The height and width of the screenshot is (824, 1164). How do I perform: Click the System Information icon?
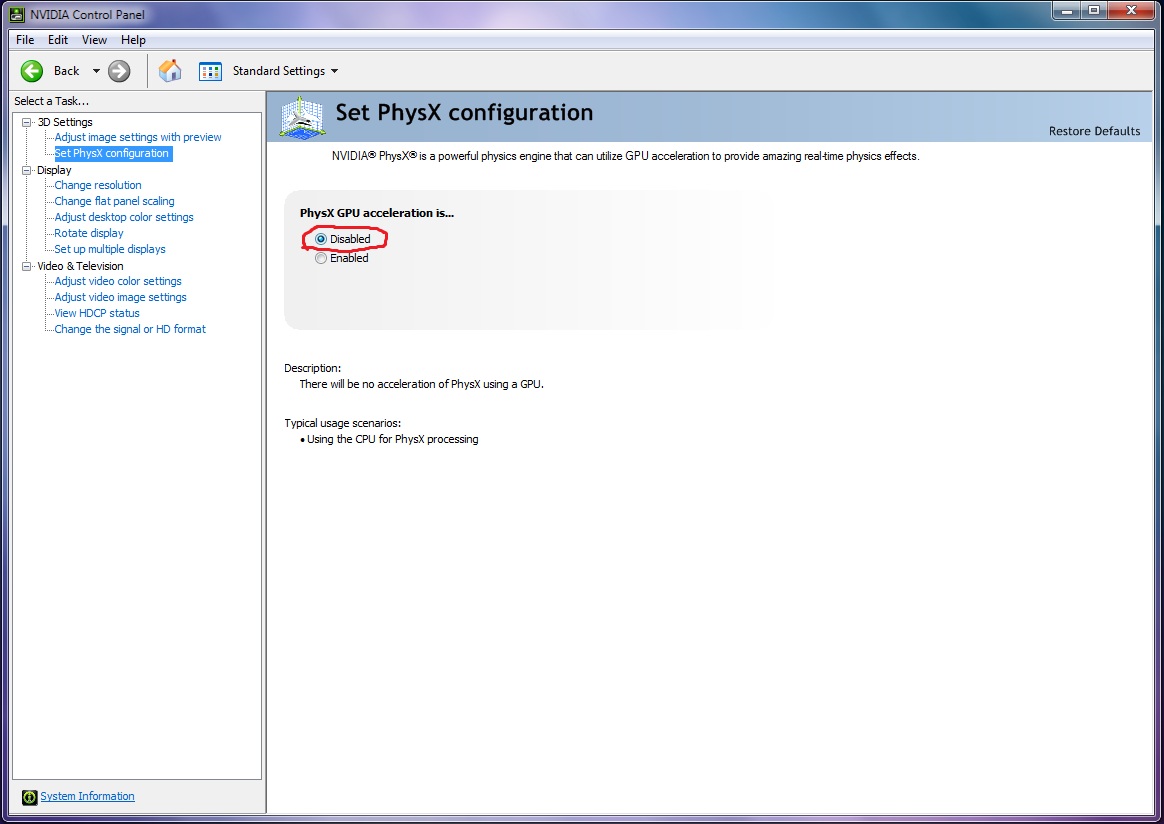click(x=29, y=797)
